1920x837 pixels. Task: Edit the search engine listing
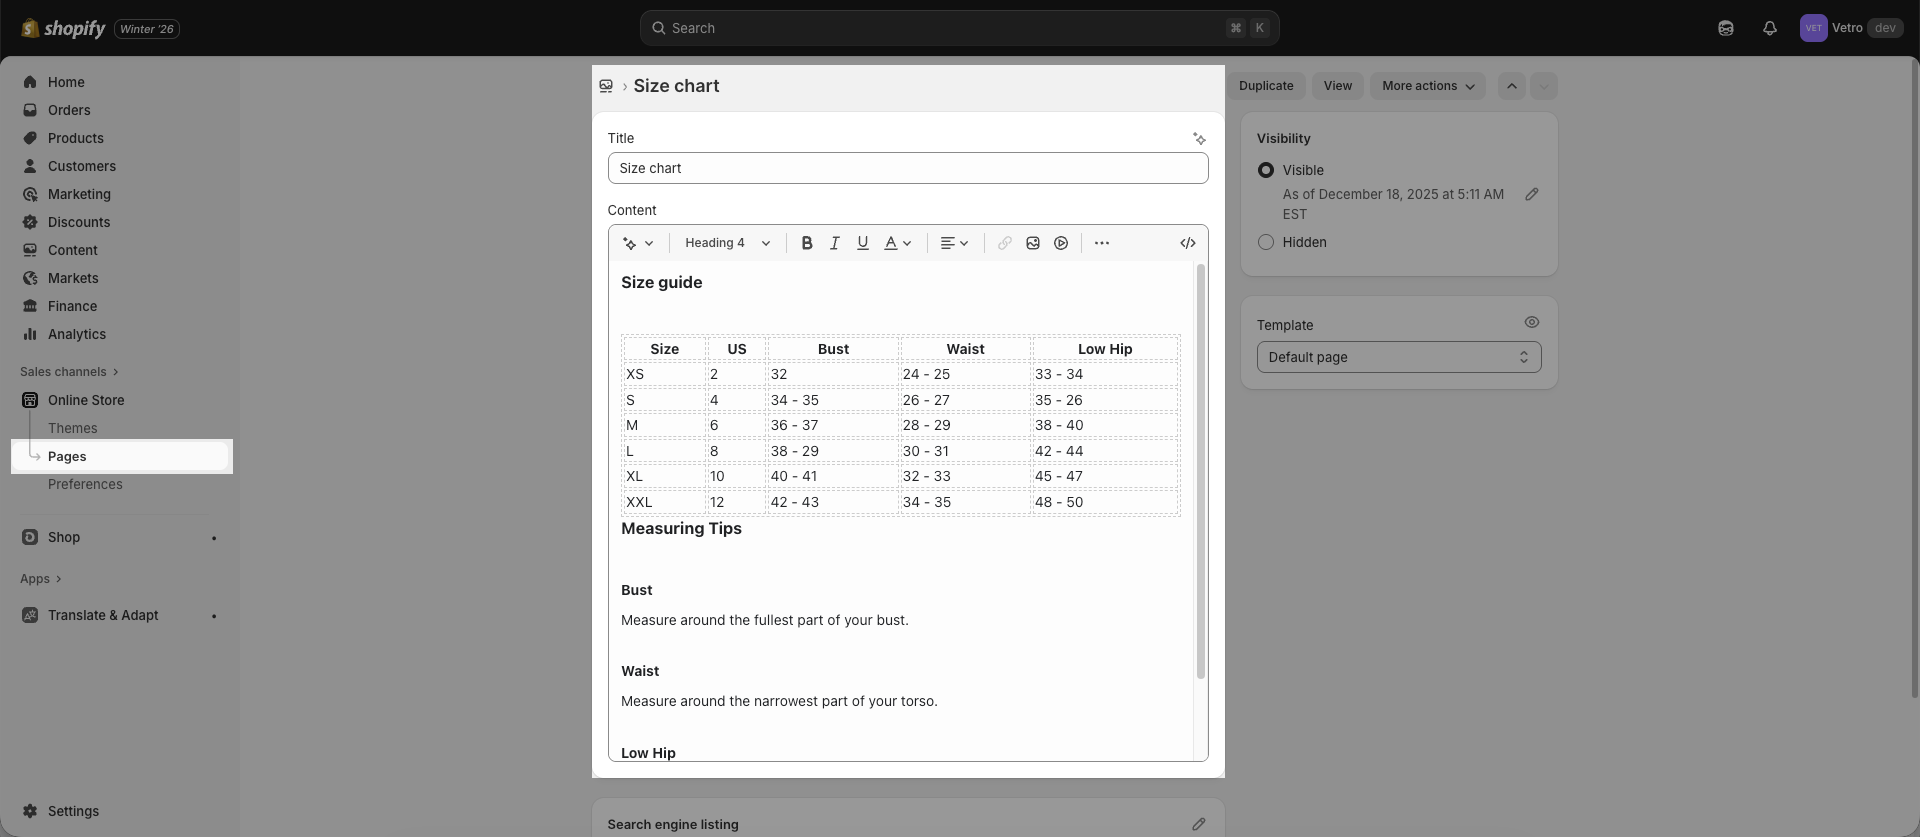(1198, 824)
